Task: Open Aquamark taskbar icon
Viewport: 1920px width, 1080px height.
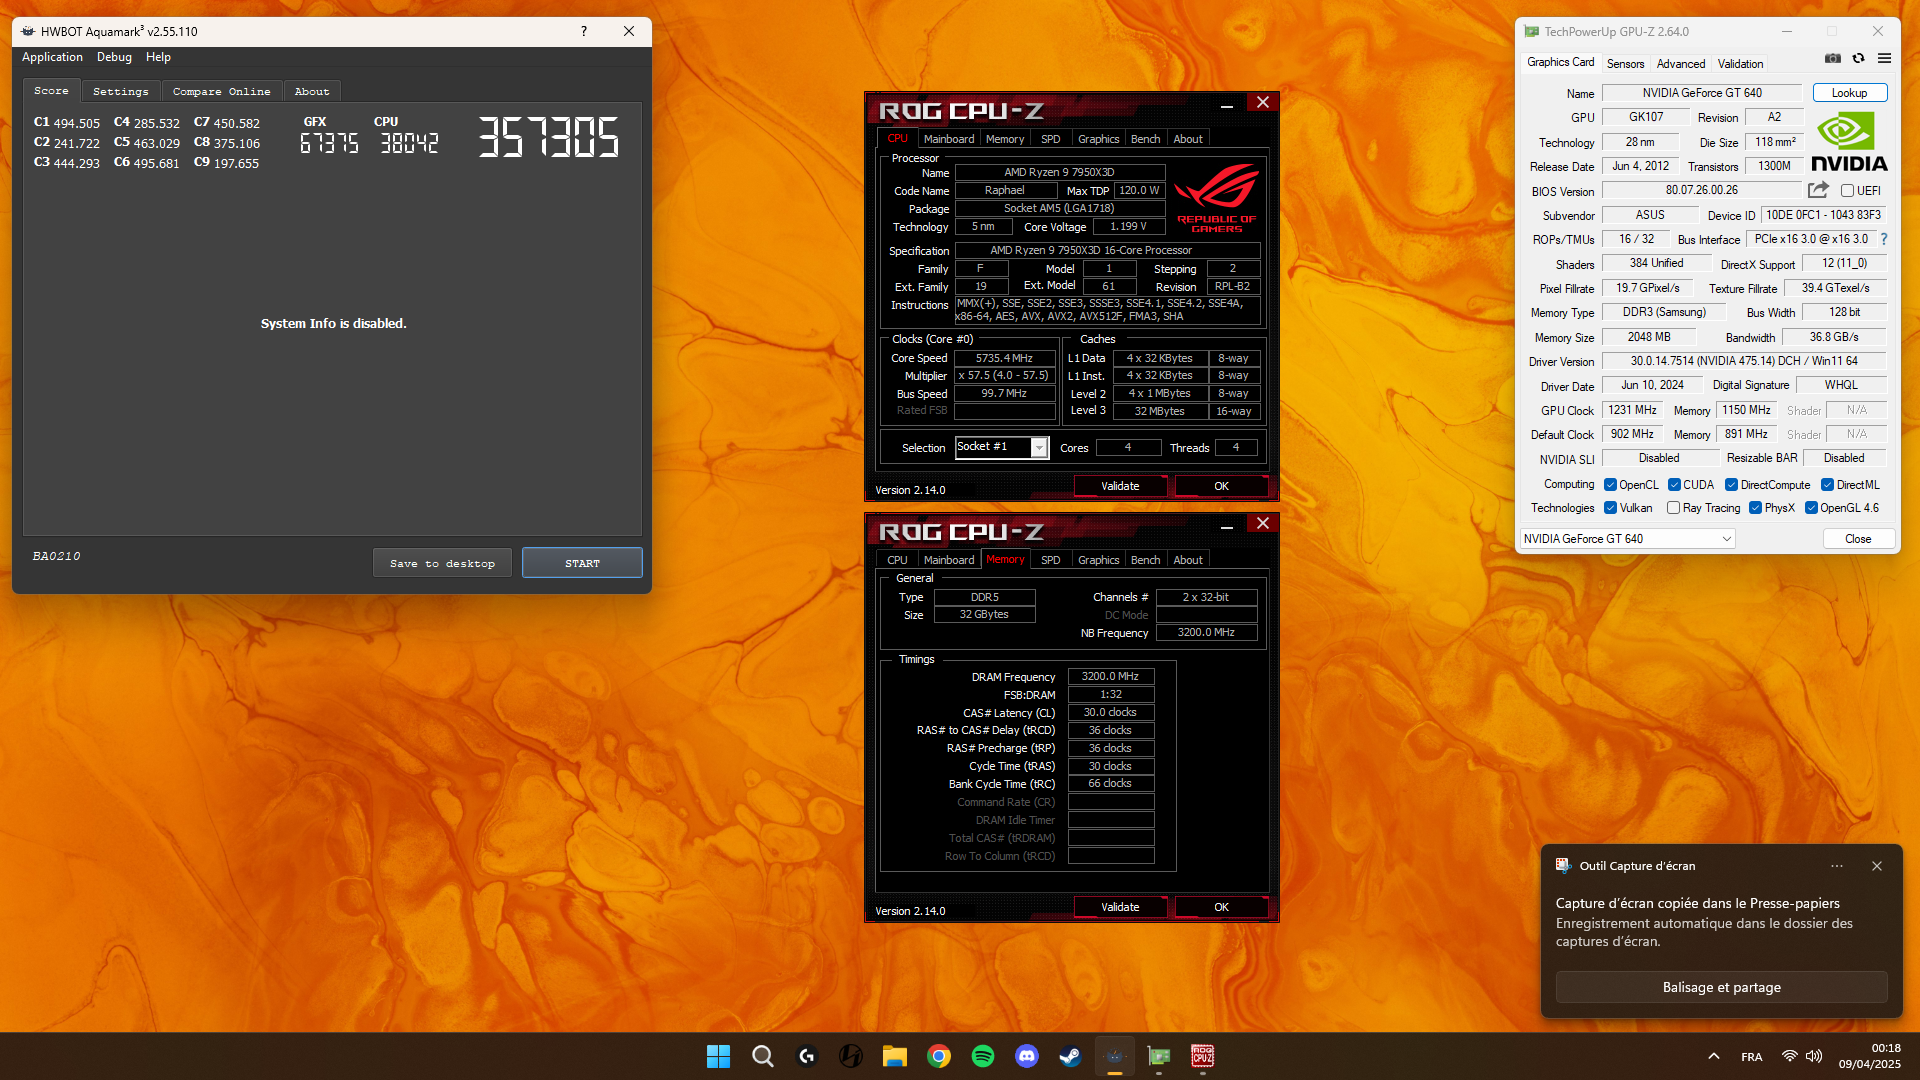Action: pos(1114,1056)
